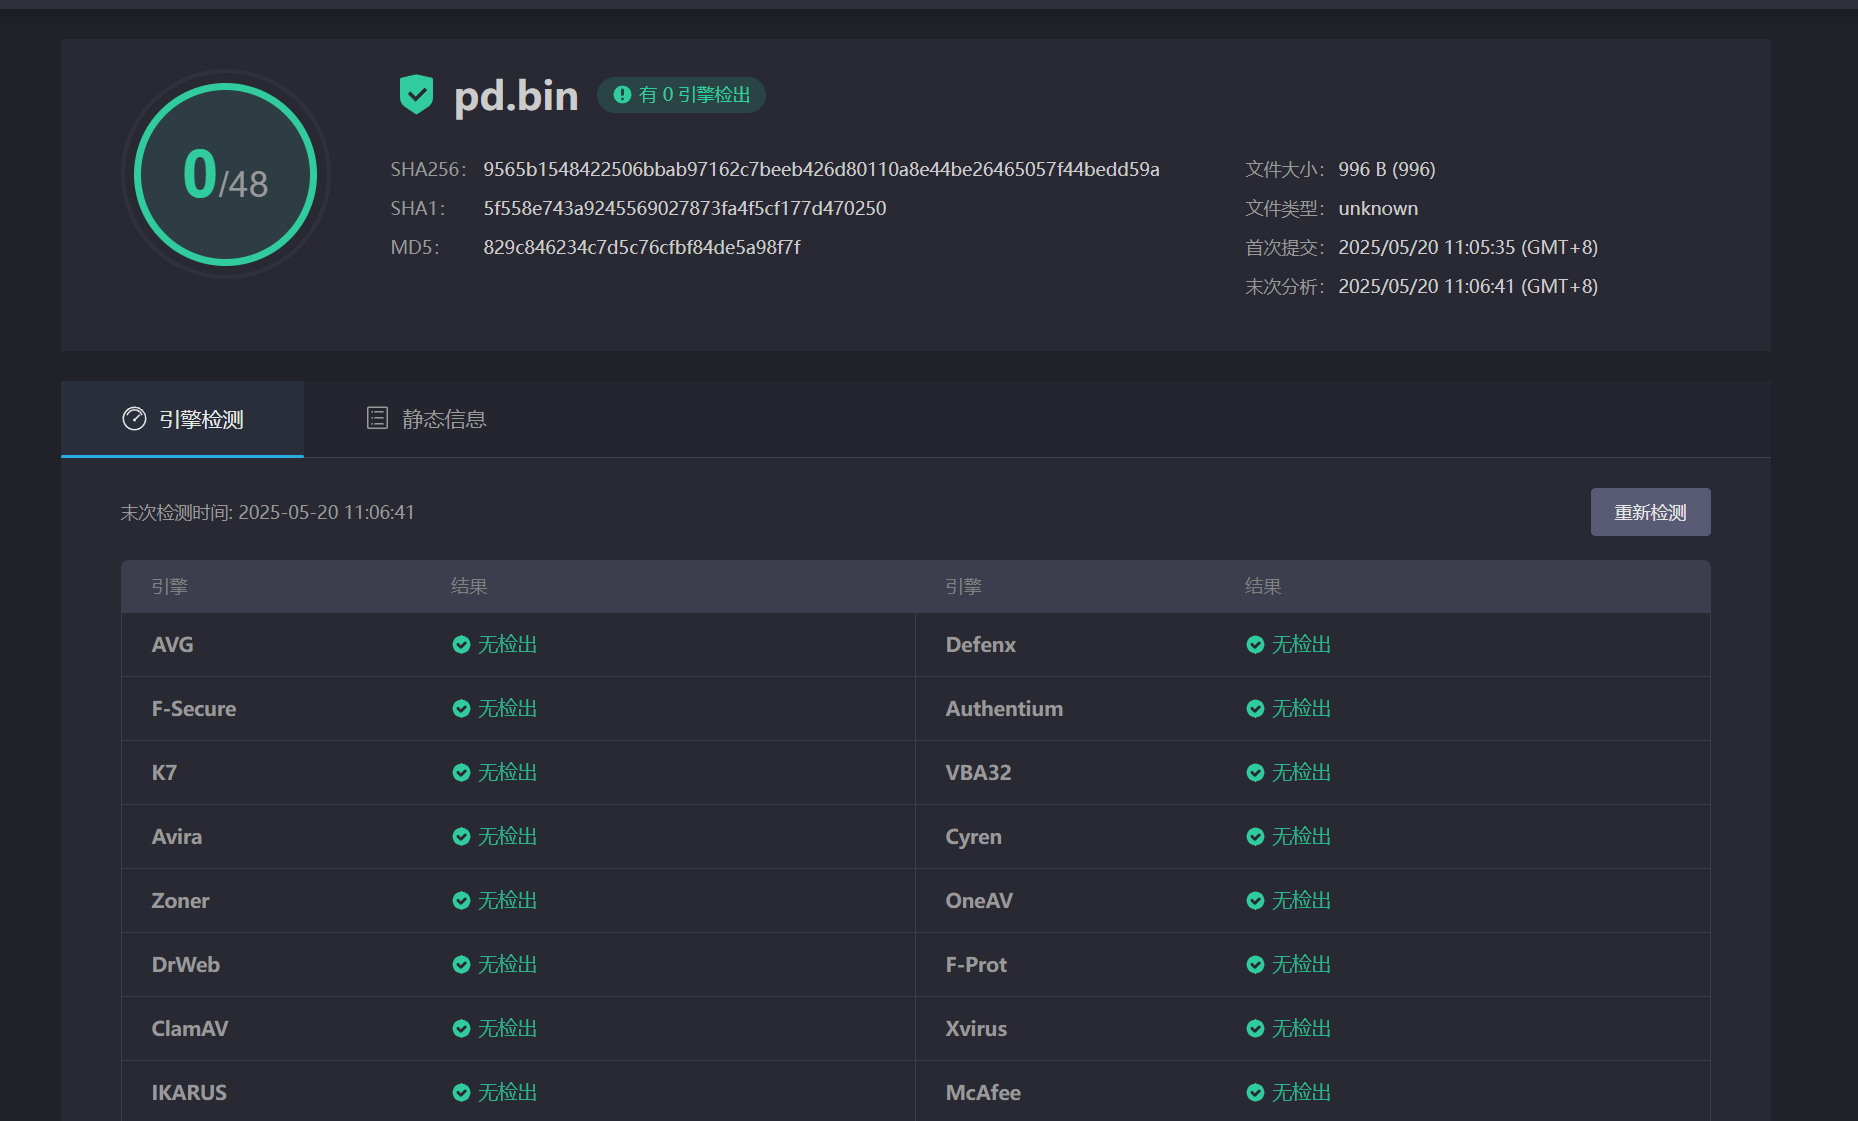This screenshot has height=1121, width=1858.
Task: Click the green check icon in the F-Prot row
Action: point(1255,965)
